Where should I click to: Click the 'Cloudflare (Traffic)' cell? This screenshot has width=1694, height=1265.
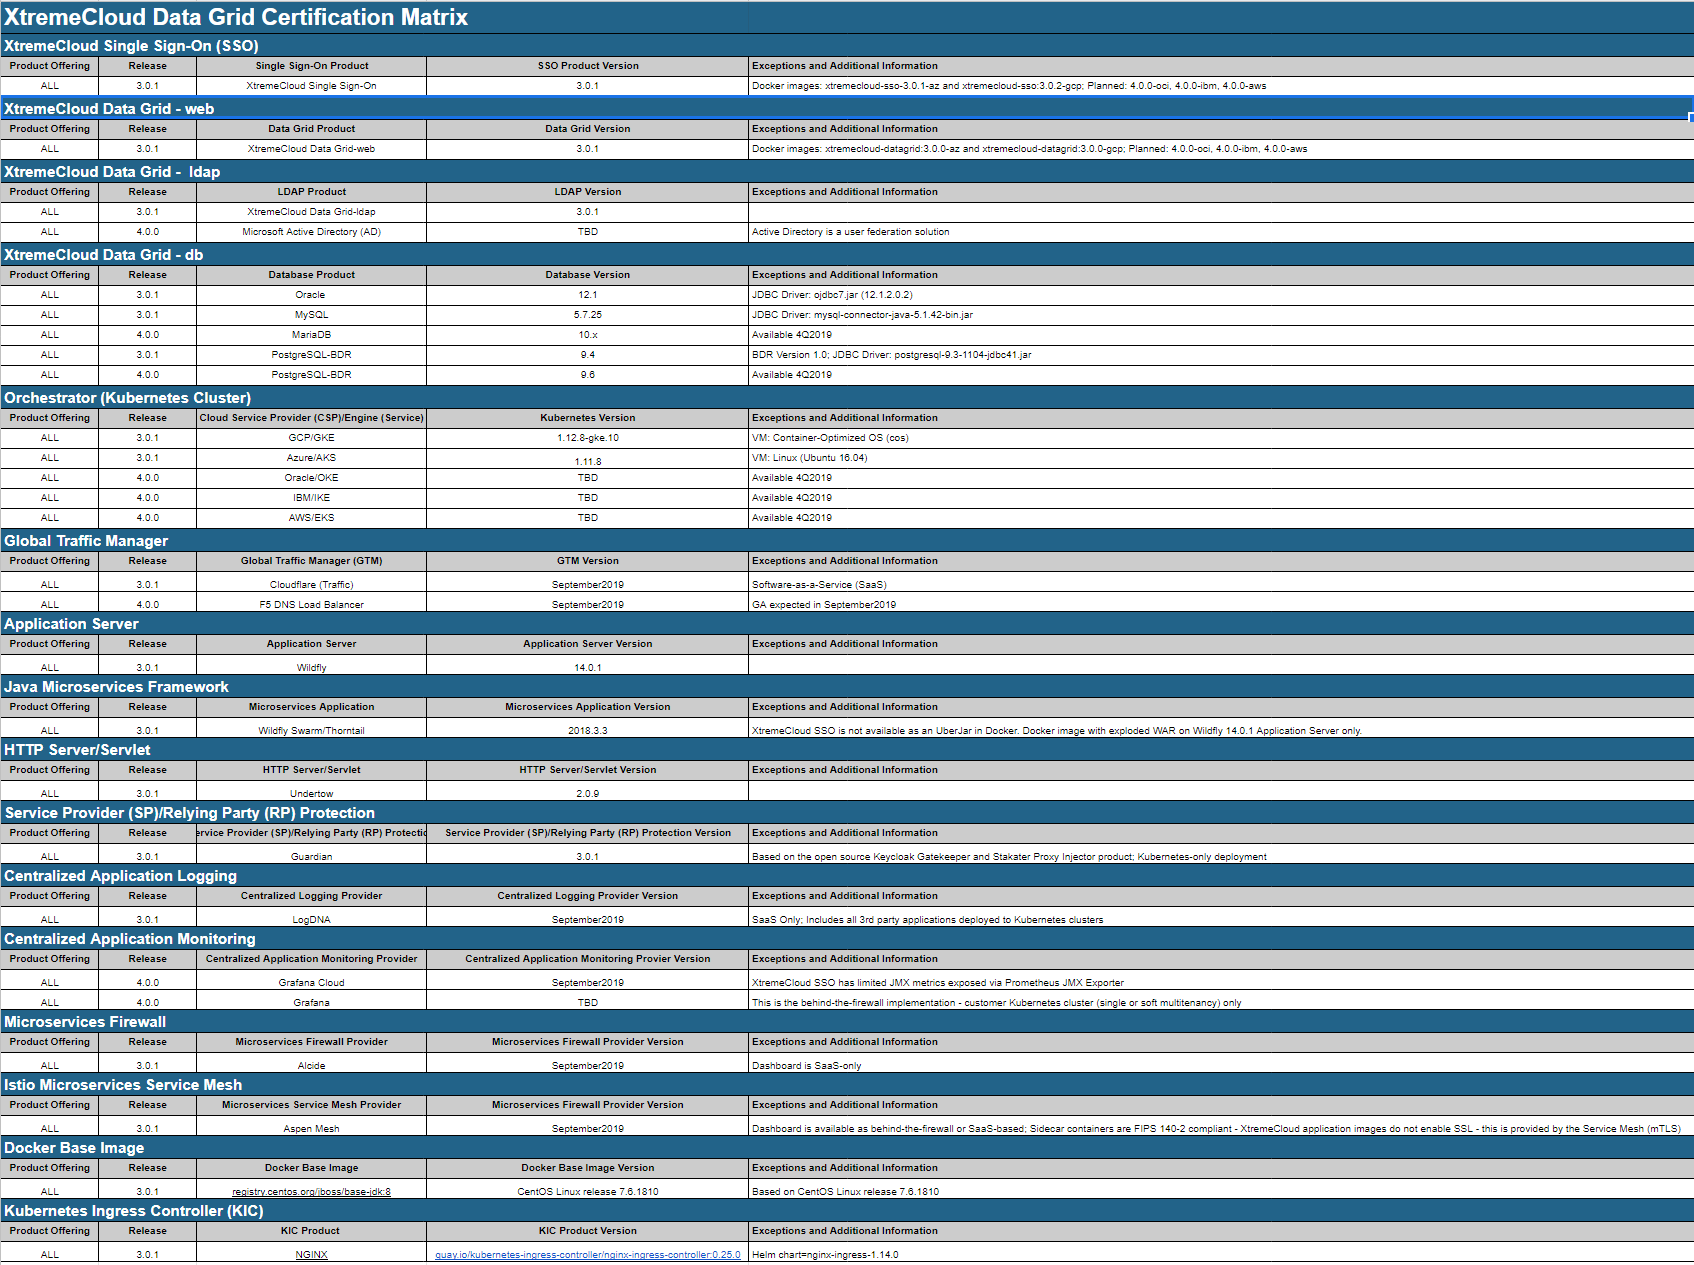click(311, 584)
